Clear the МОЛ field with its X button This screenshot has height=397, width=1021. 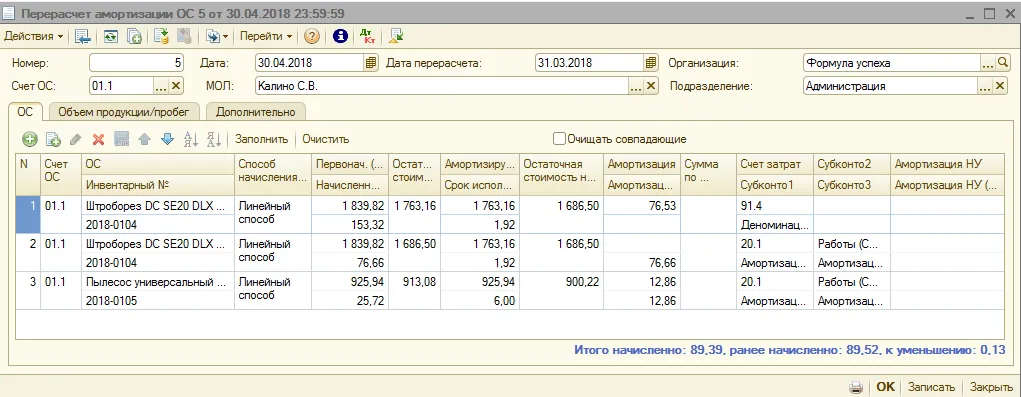[x=650, y=86]
